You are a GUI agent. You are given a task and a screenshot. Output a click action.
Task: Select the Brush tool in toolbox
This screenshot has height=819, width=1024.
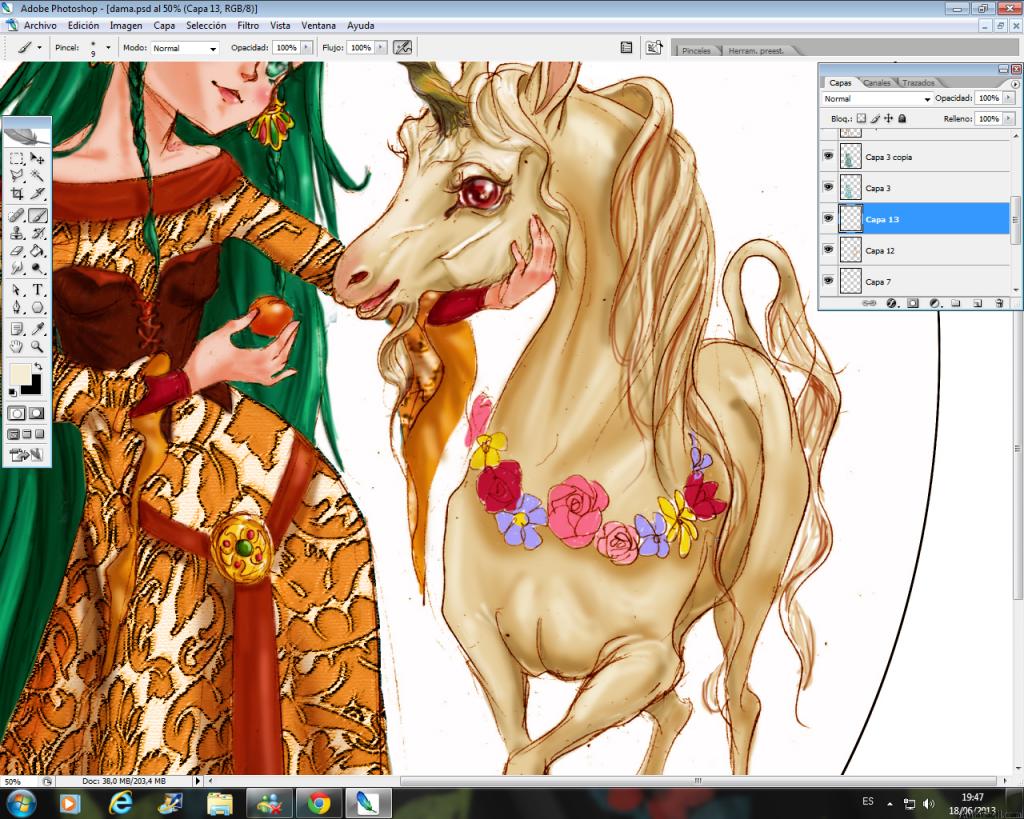pyautogui.click(x=37, y=216)
